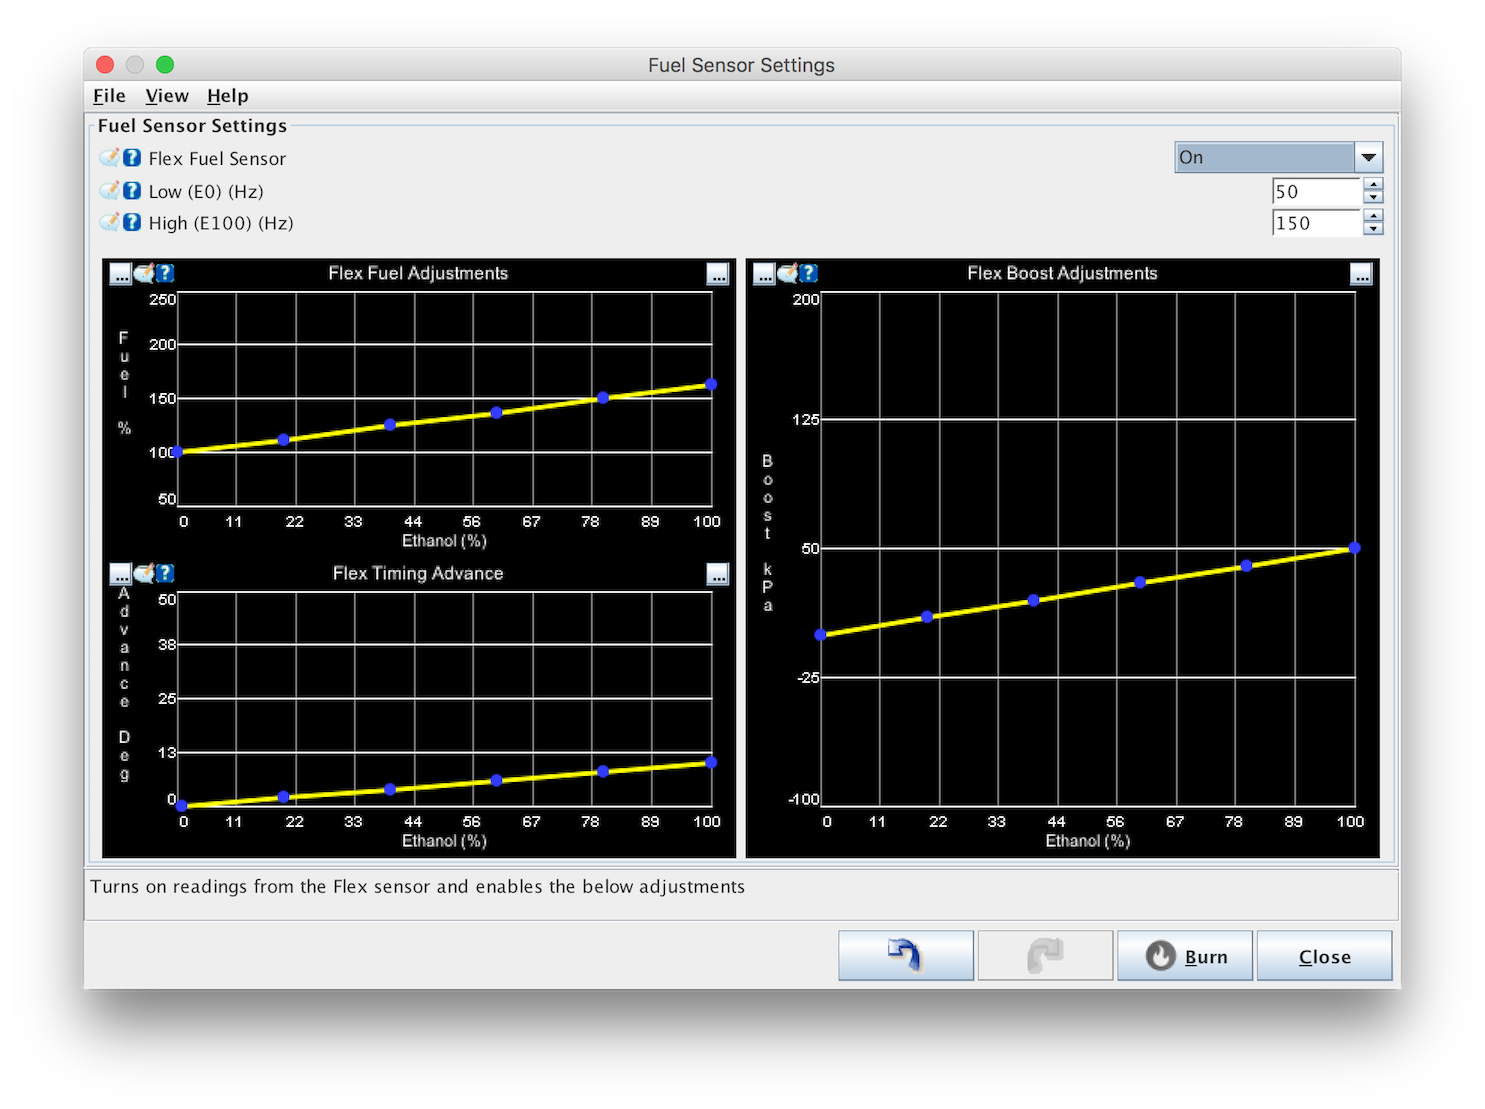The width and height of the screenshot is (1485, 1109).
Task: Open the help icon on Flex Fuel Adjustments graph
Action: click(x=165, y=273)
